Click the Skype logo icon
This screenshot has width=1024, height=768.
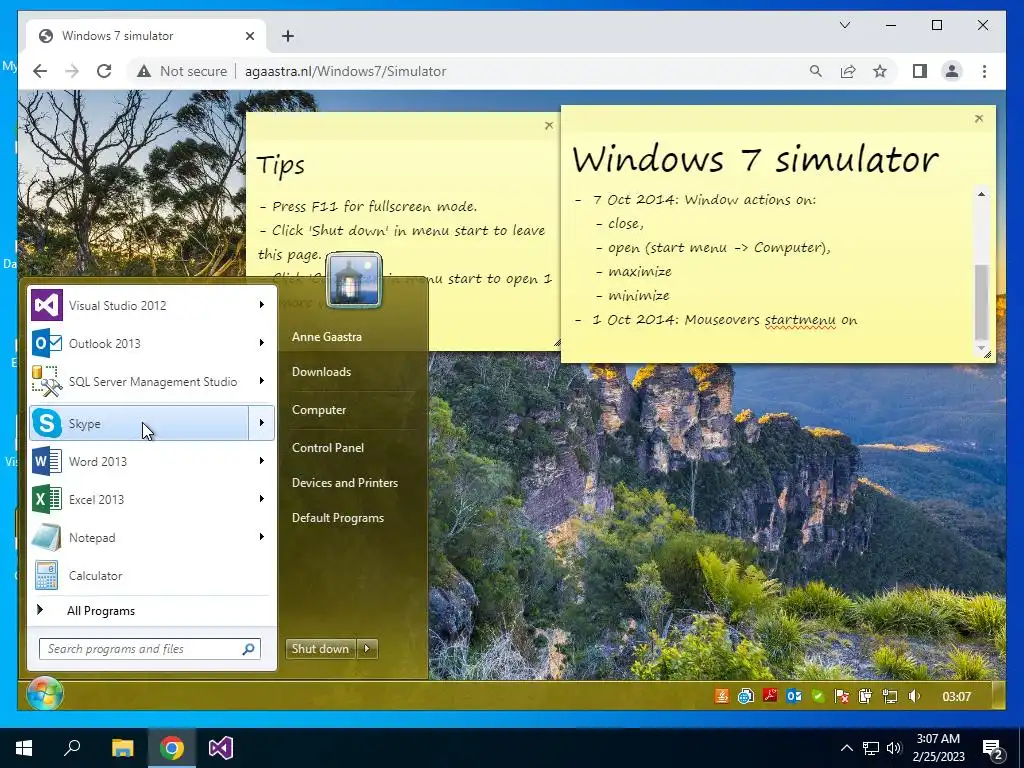click(x=47, y=423)
